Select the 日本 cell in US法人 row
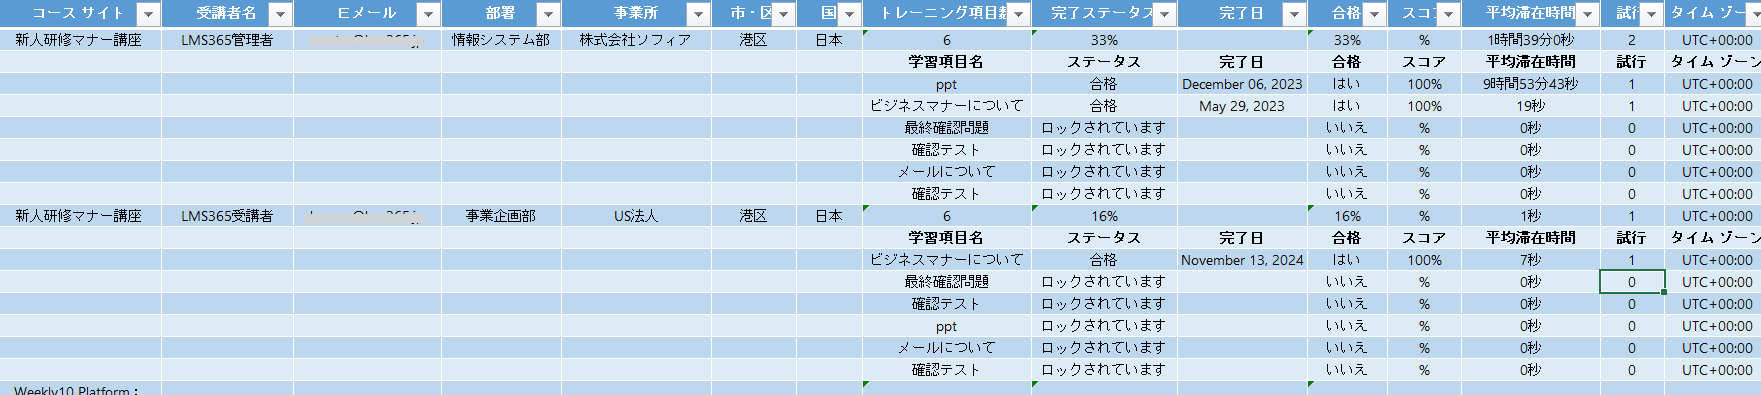 (829, 216)
